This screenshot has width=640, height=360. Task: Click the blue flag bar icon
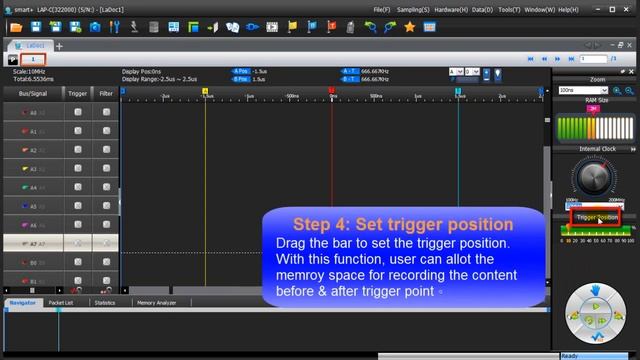312,27
